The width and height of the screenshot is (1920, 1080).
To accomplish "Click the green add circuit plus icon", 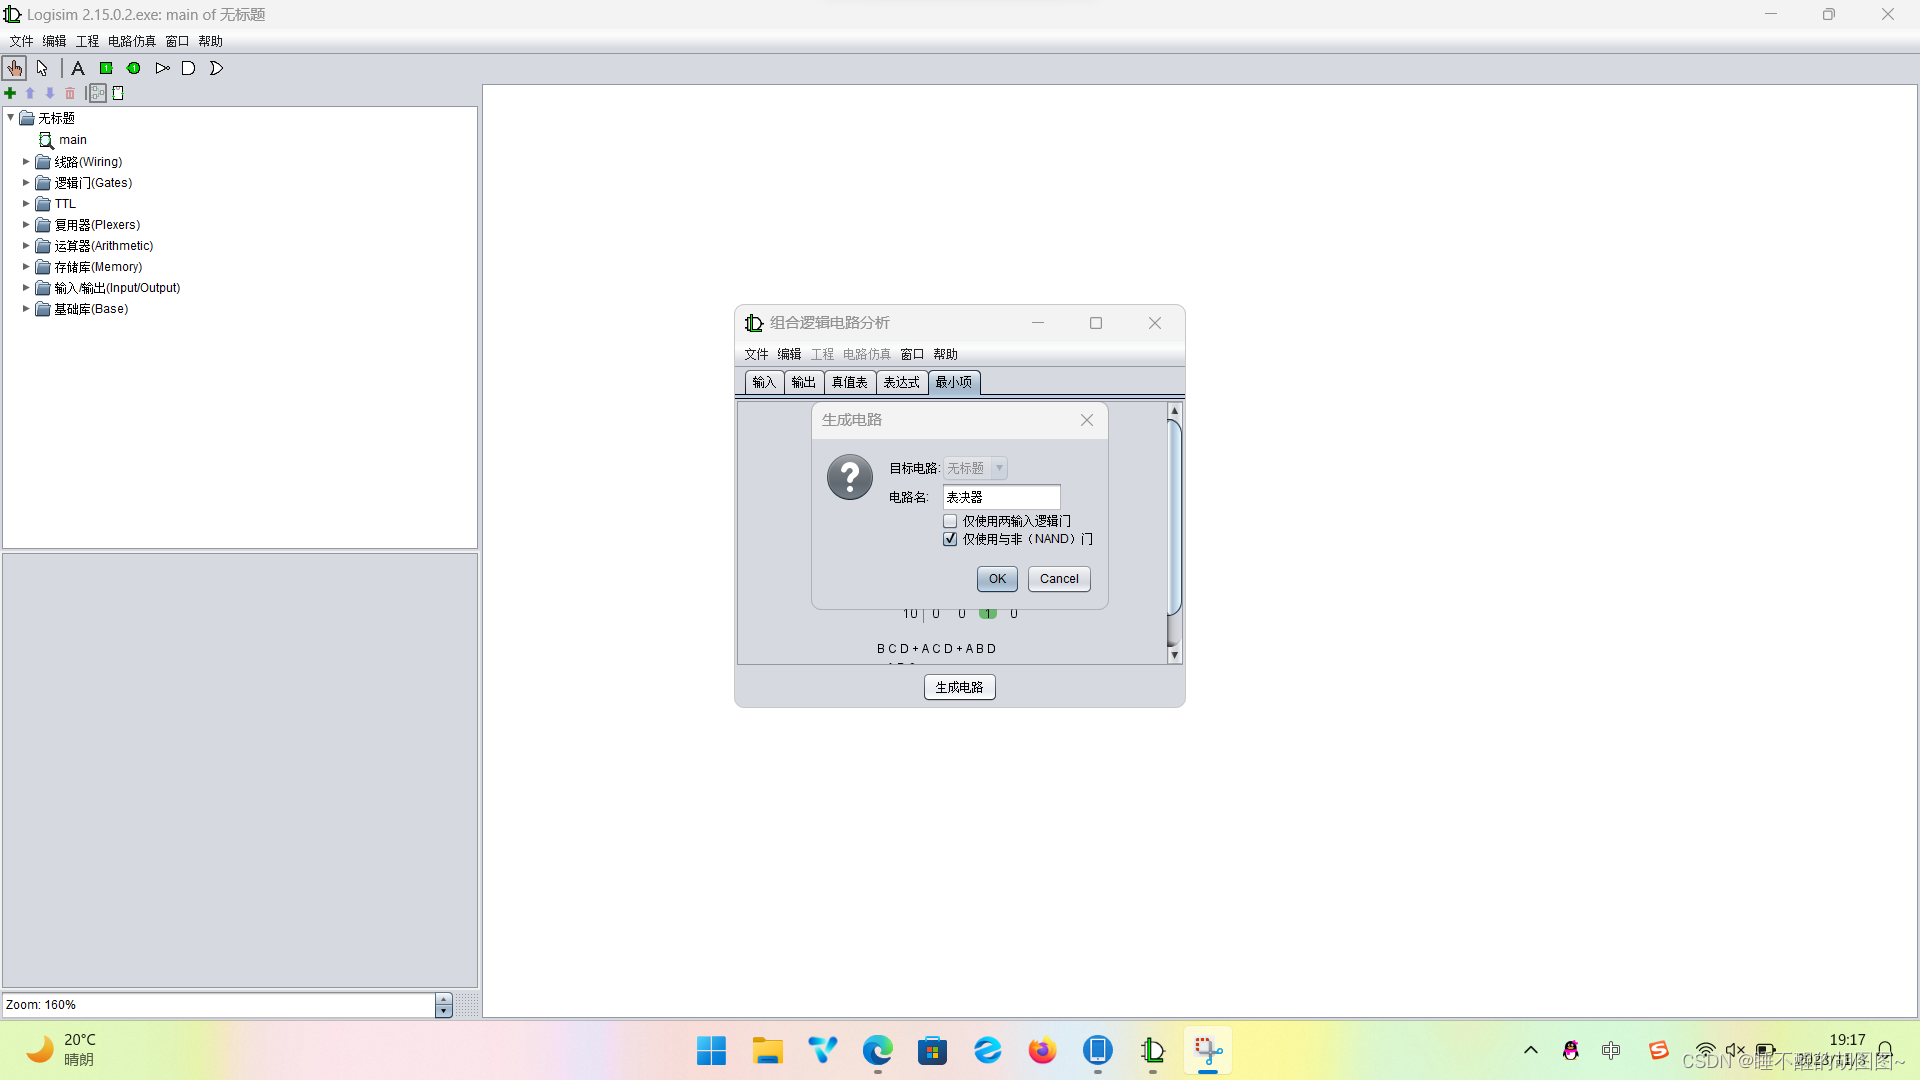I will (x=10, y=93).
